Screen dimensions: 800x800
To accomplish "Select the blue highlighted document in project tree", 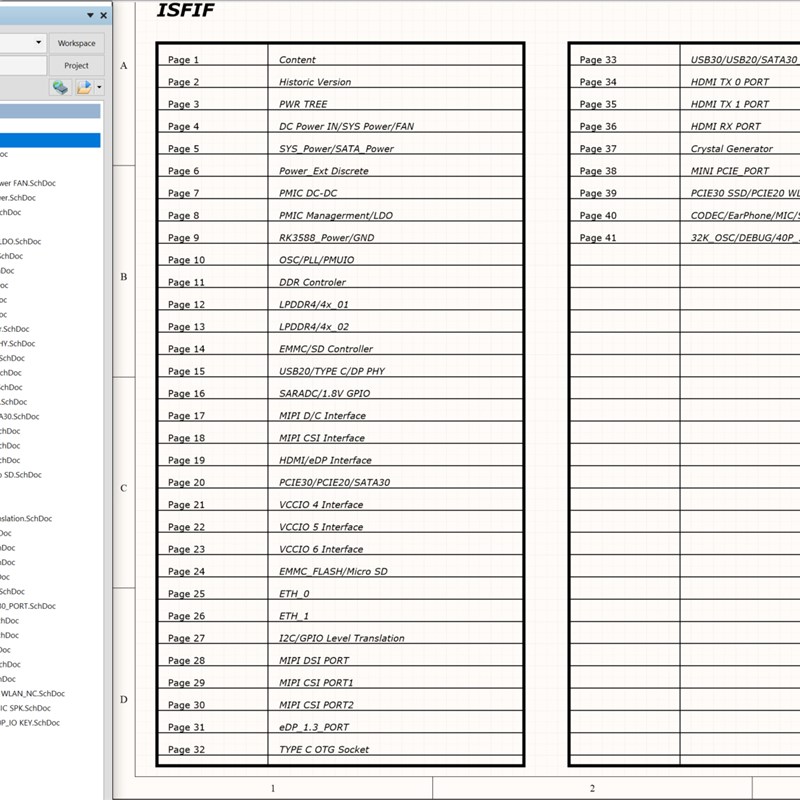I will (50, 140).
